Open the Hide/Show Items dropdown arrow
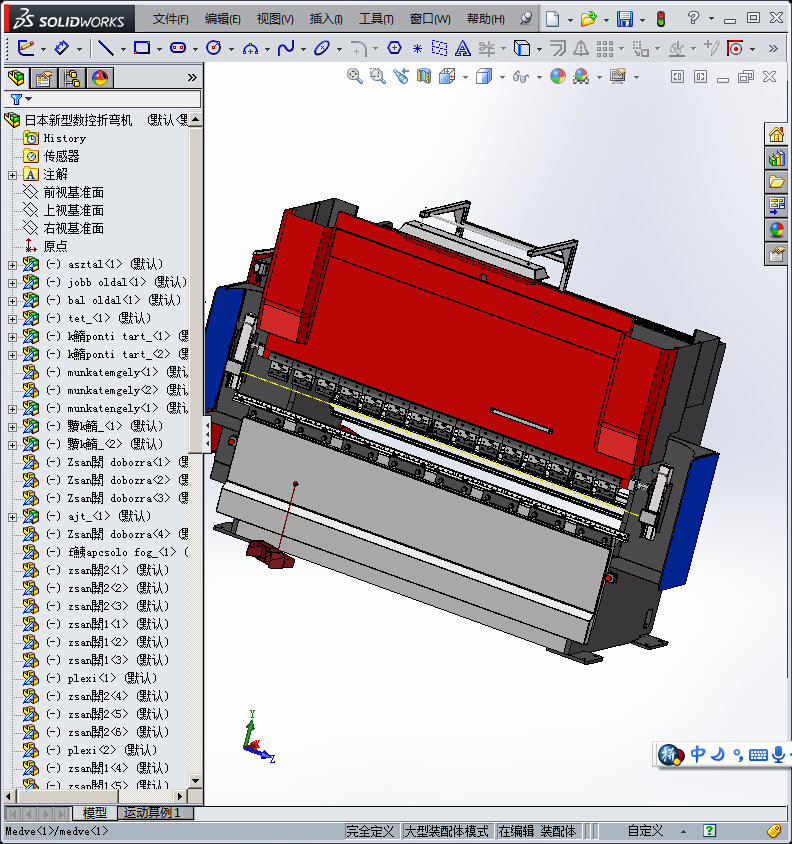Screen dimensions: 792x844 pos(539,78)
